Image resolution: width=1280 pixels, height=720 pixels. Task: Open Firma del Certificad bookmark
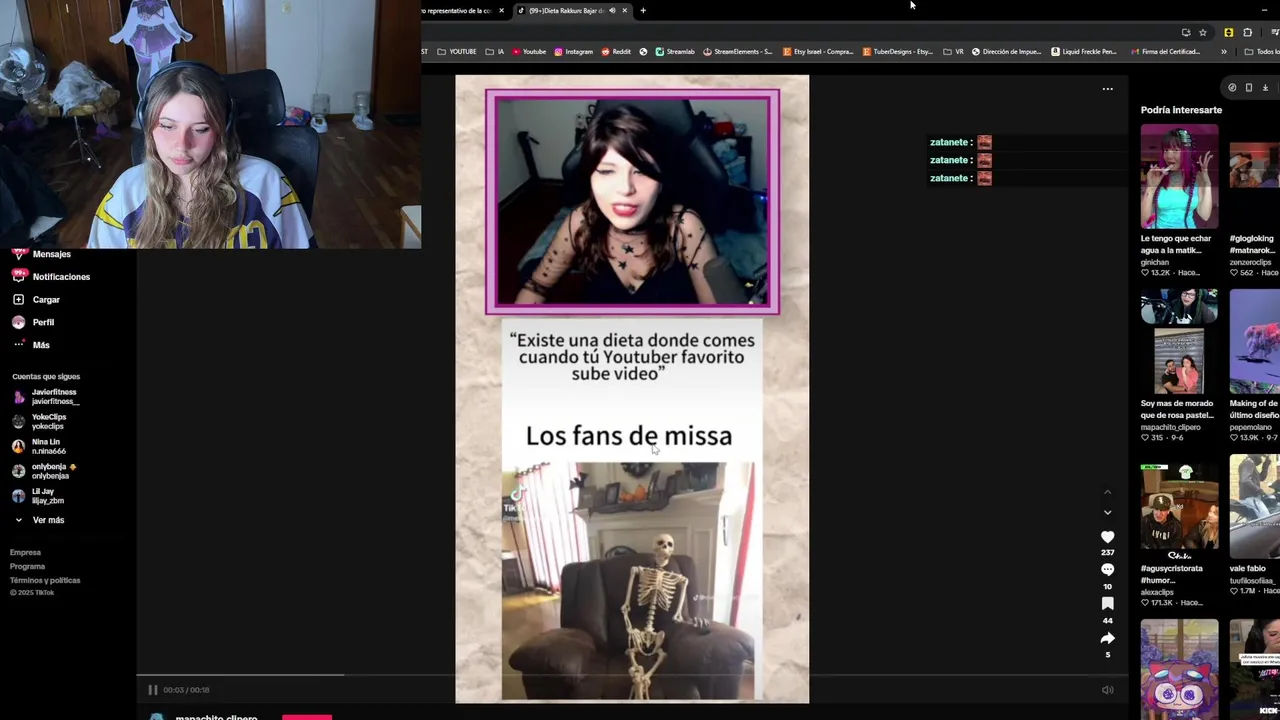1165,51
